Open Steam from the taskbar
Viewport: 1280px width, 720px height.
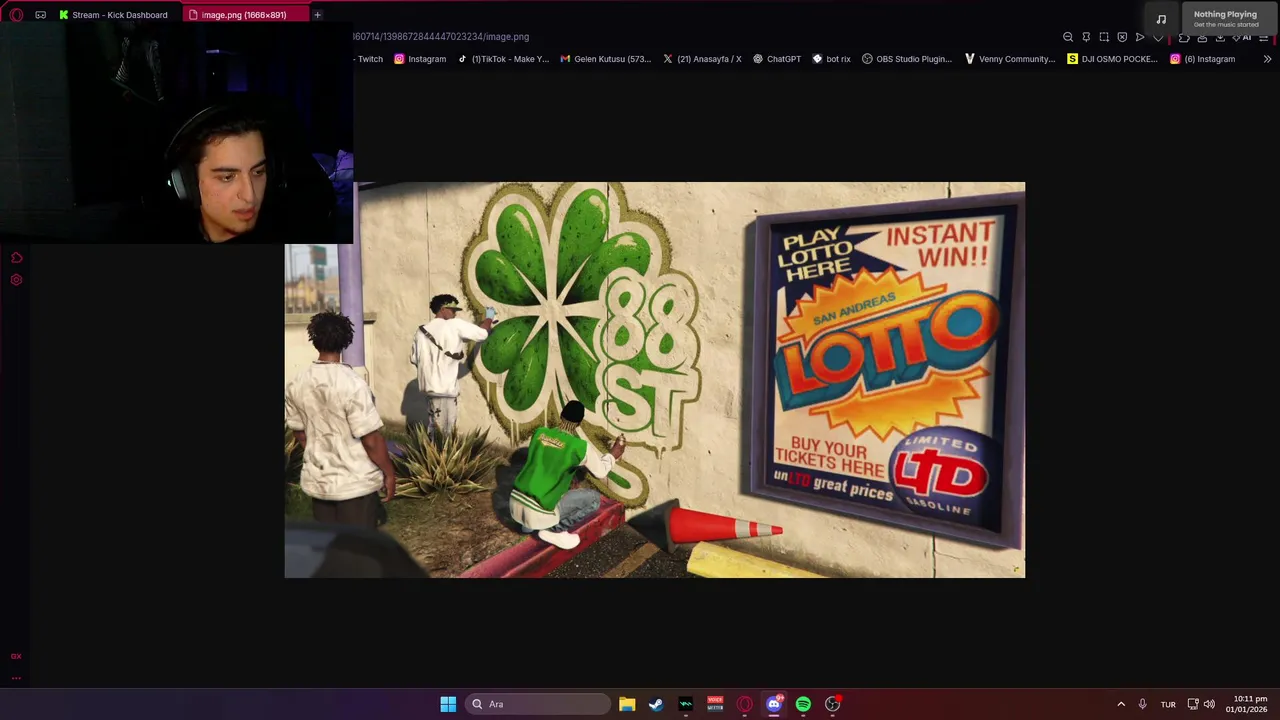[656, 704]
